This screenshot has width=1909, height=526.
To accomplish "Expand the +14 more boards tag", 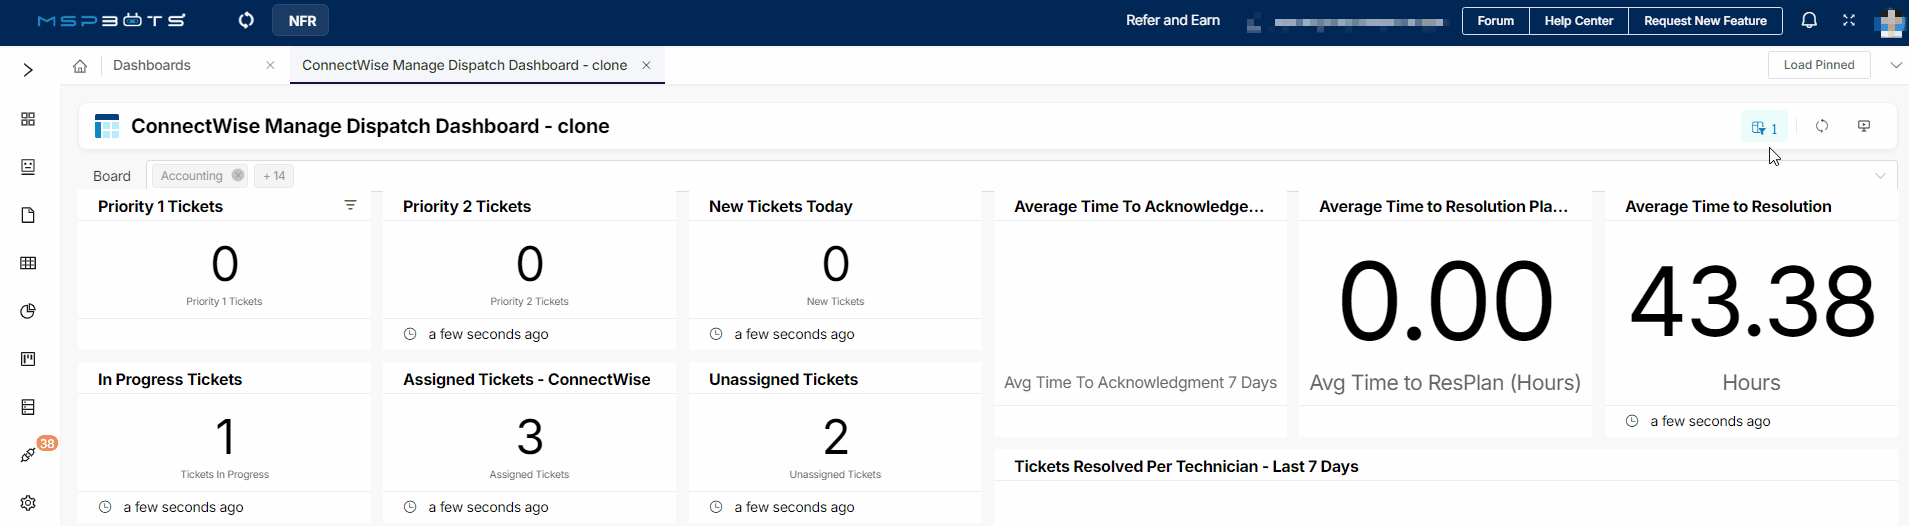I will pos(274,176).
